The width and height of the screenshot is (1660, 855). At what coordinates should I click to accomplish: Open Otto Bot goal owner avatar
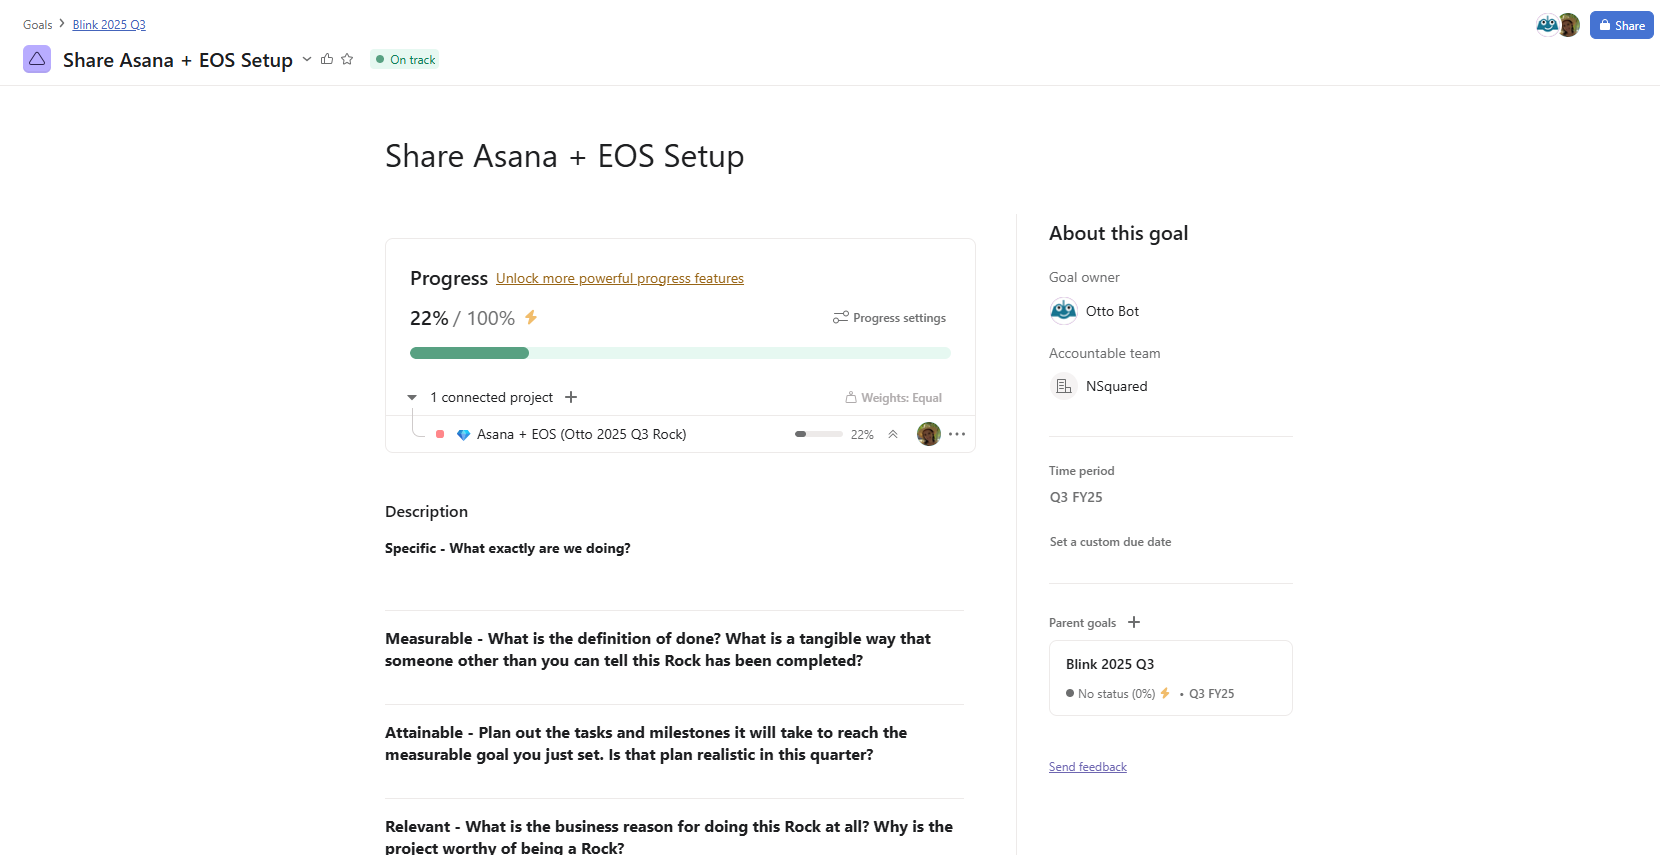click(1063, 311)
